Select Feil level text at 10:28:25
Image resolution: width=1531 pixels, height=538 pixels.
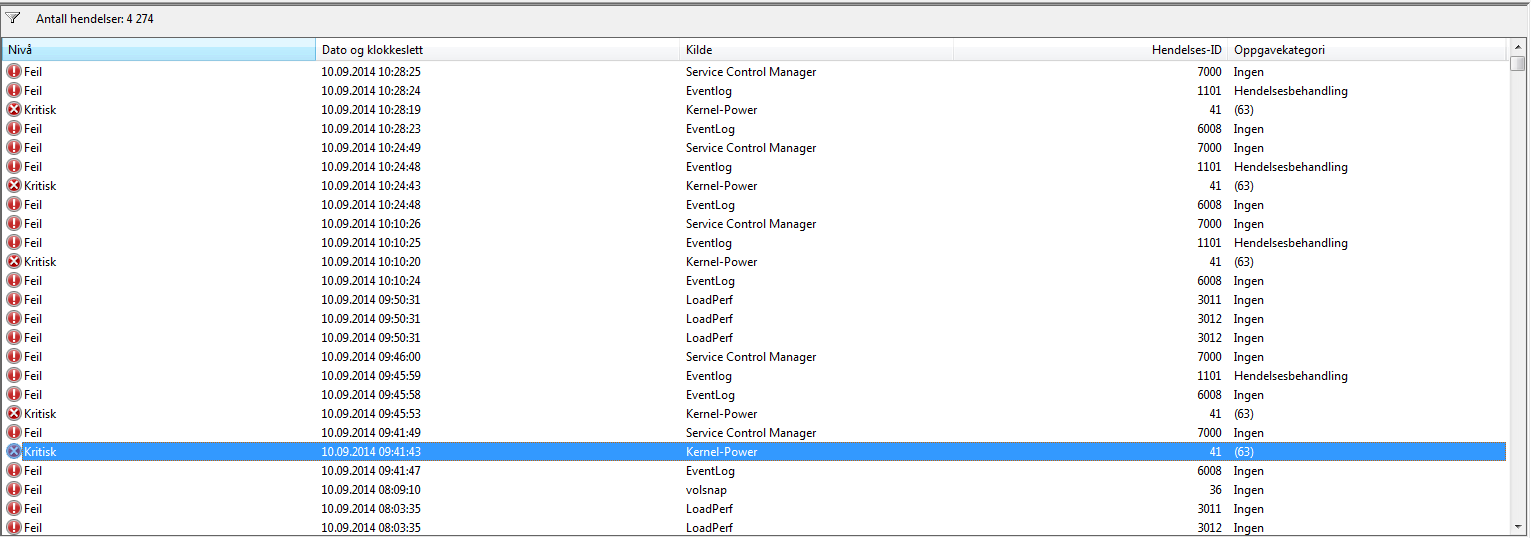coord(33,72)
